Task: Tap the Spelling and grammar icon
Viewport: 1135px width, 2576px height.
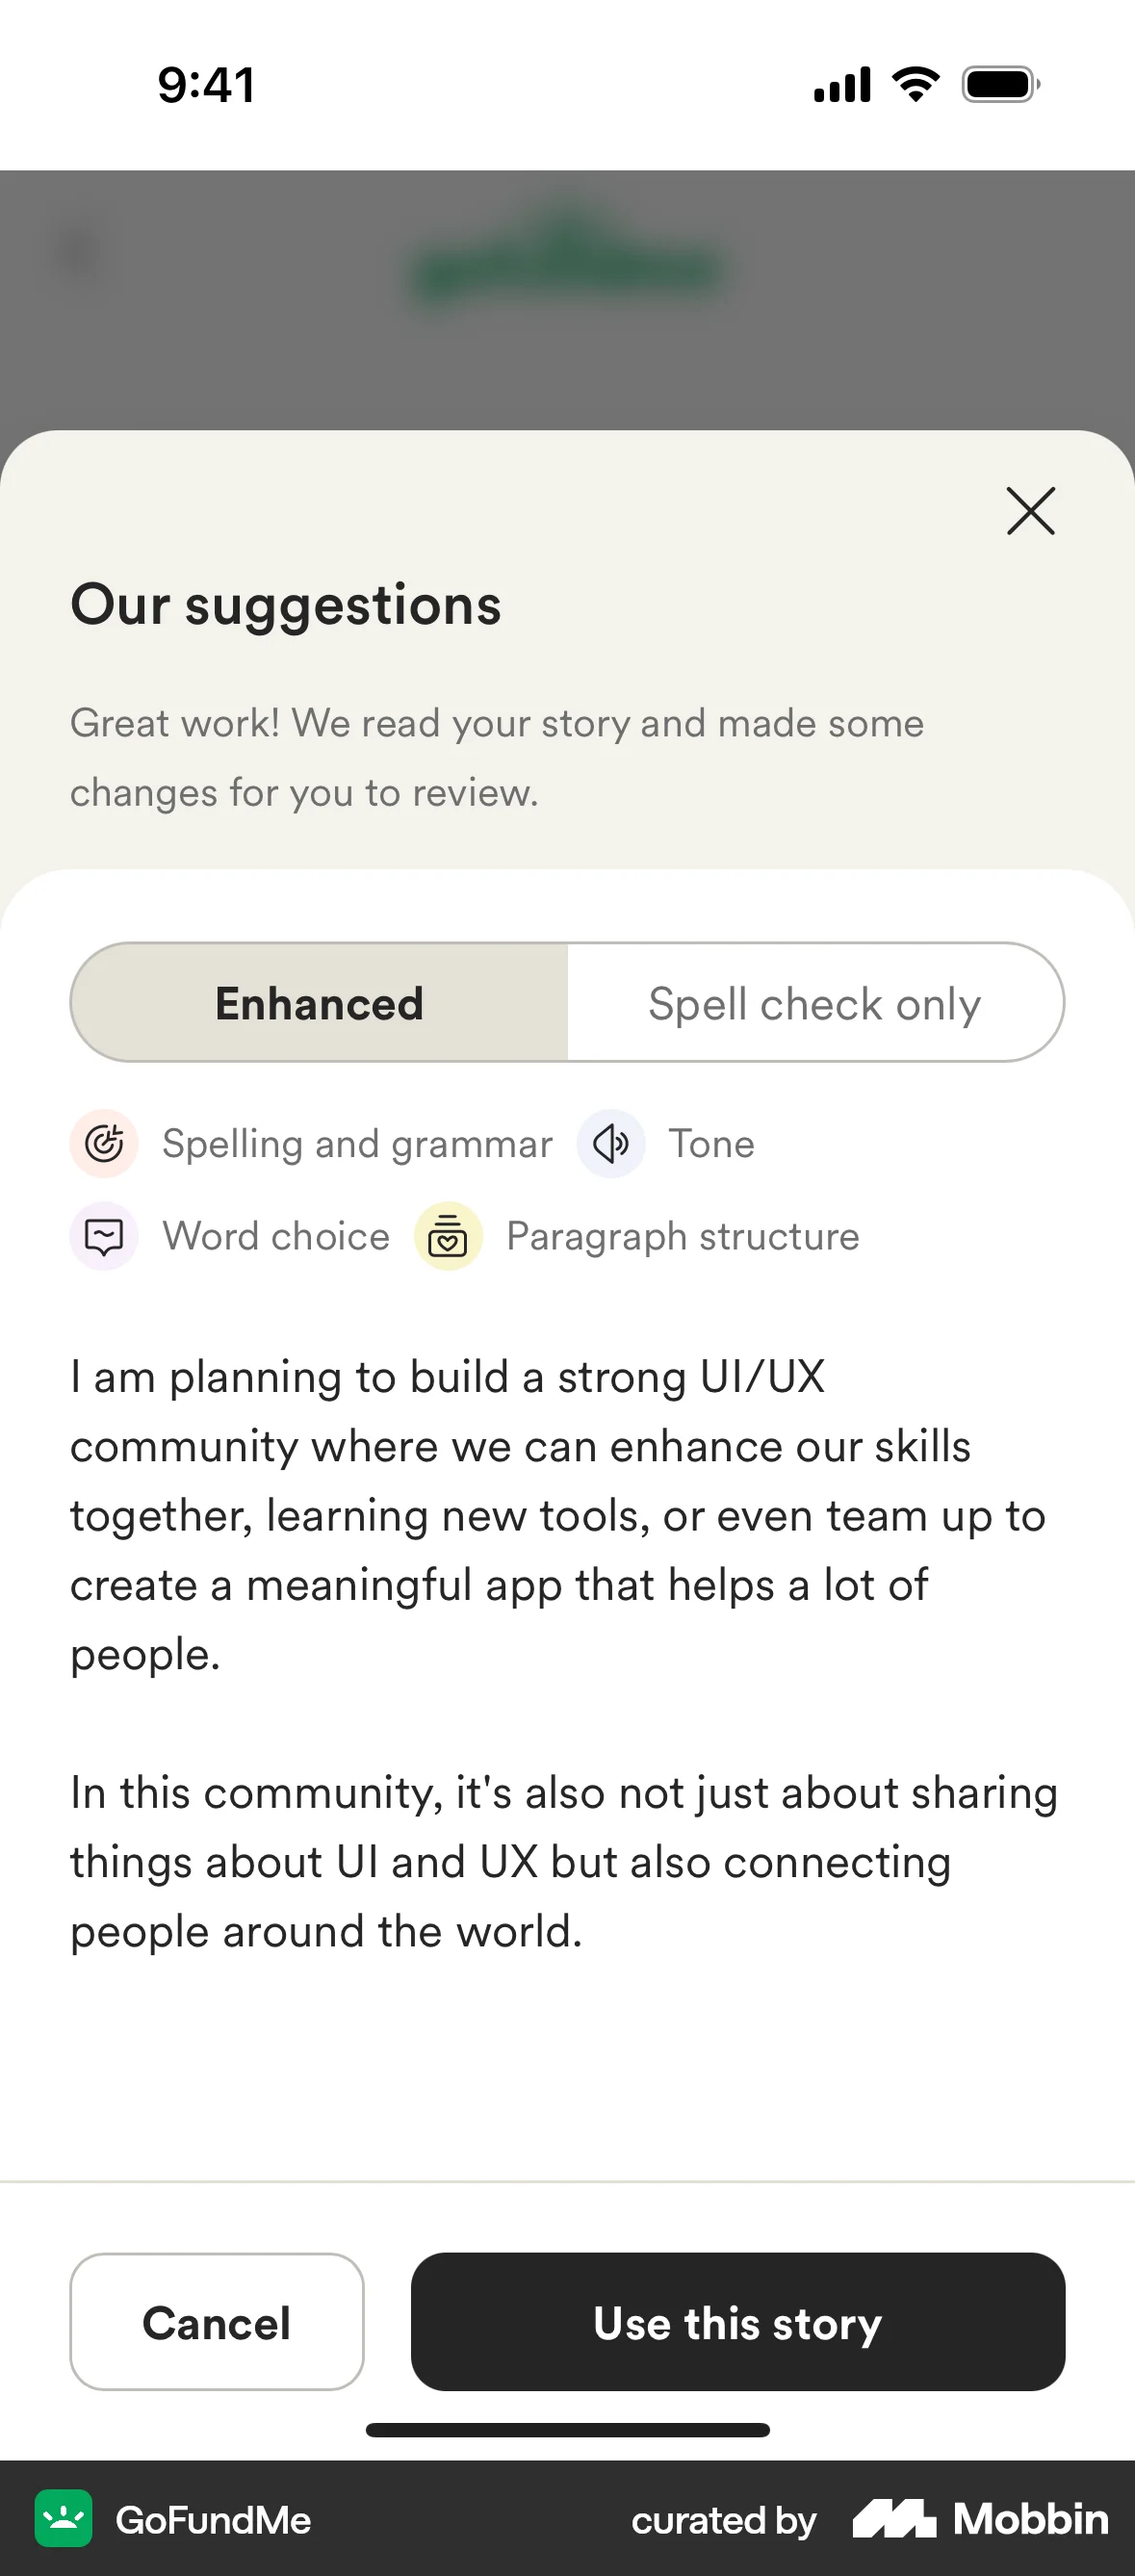Action: pyautogui.click(x=104, y=1143)
